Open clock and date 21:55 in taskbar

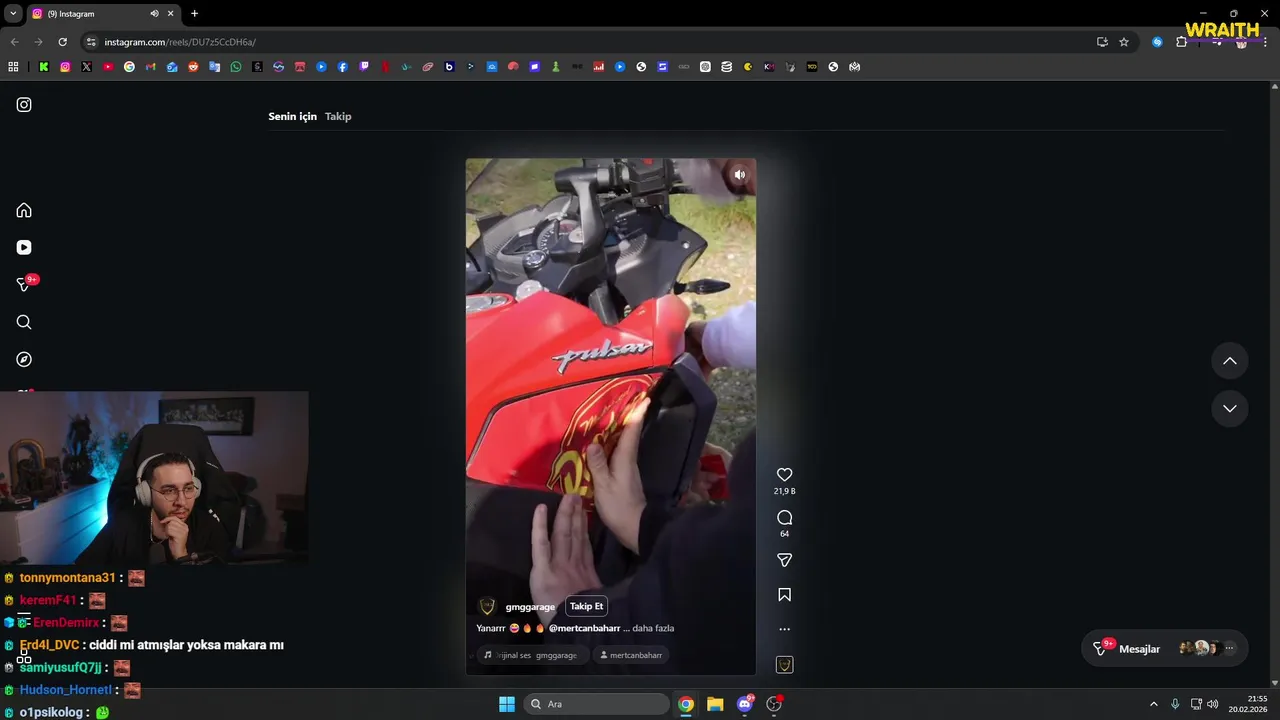(1248, 704)
